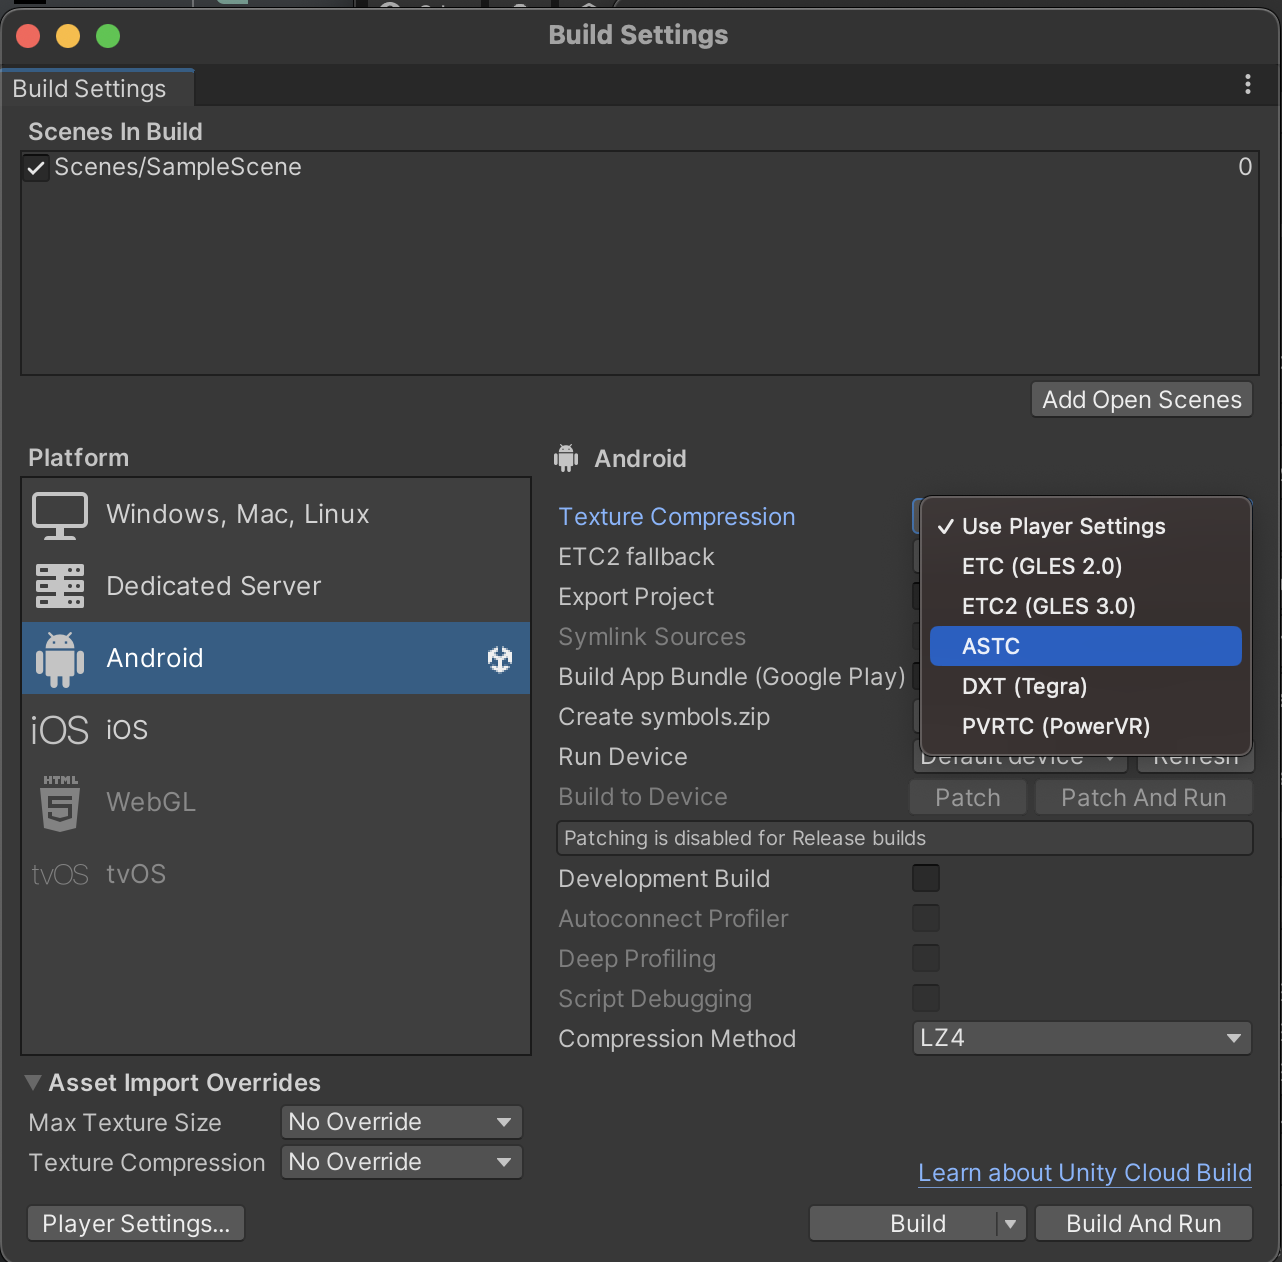
Task: Click the Texture Compression label in Android settings
Action: tap(677, 517)
